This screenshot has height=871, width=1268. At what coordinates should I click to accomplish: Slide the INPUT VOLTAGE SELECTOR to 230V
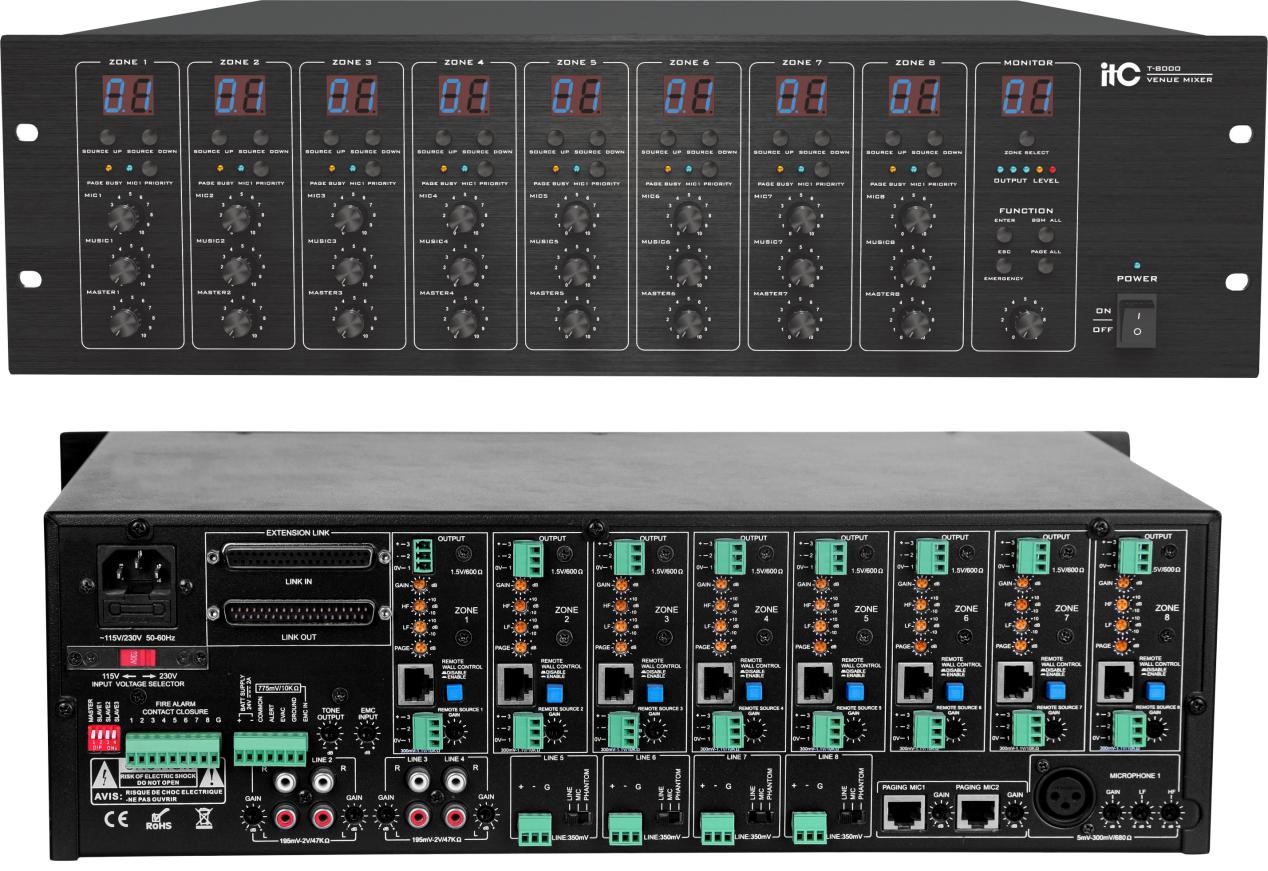[x=151, y=659]
